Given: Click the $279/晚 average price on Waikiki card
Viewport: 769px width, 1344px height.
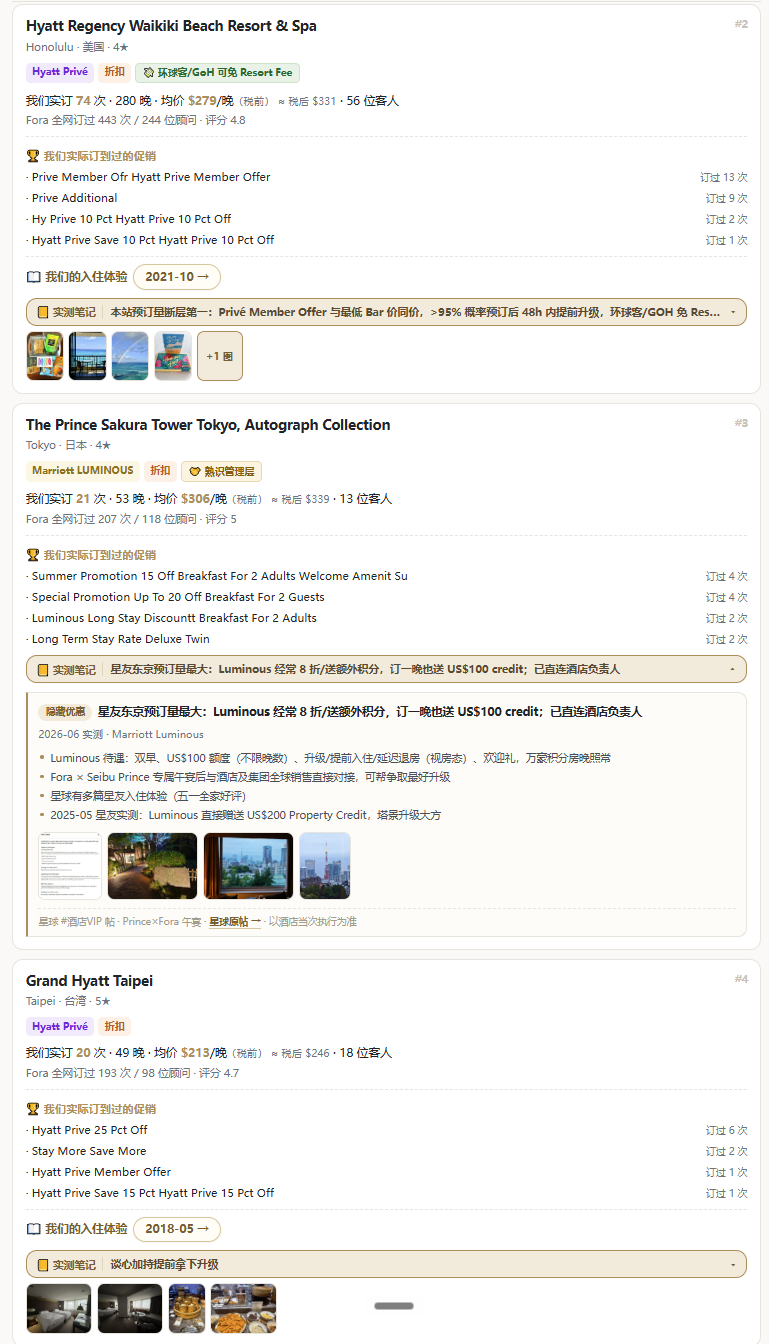Looking at the screenshot, I should pyautogui.click(x=211, y=100).
